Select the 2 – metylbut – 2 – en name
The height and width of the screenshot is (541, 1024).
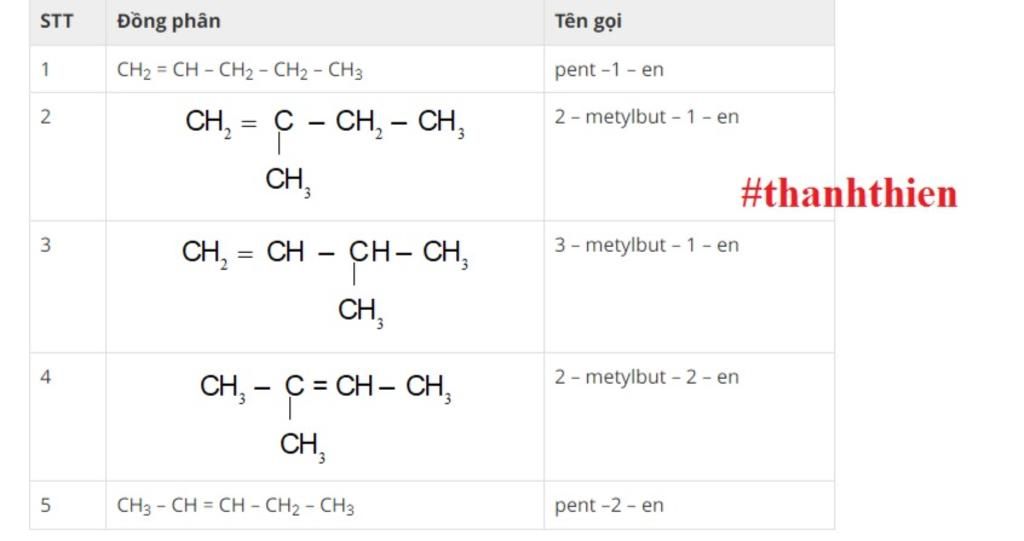pos(647,377)
